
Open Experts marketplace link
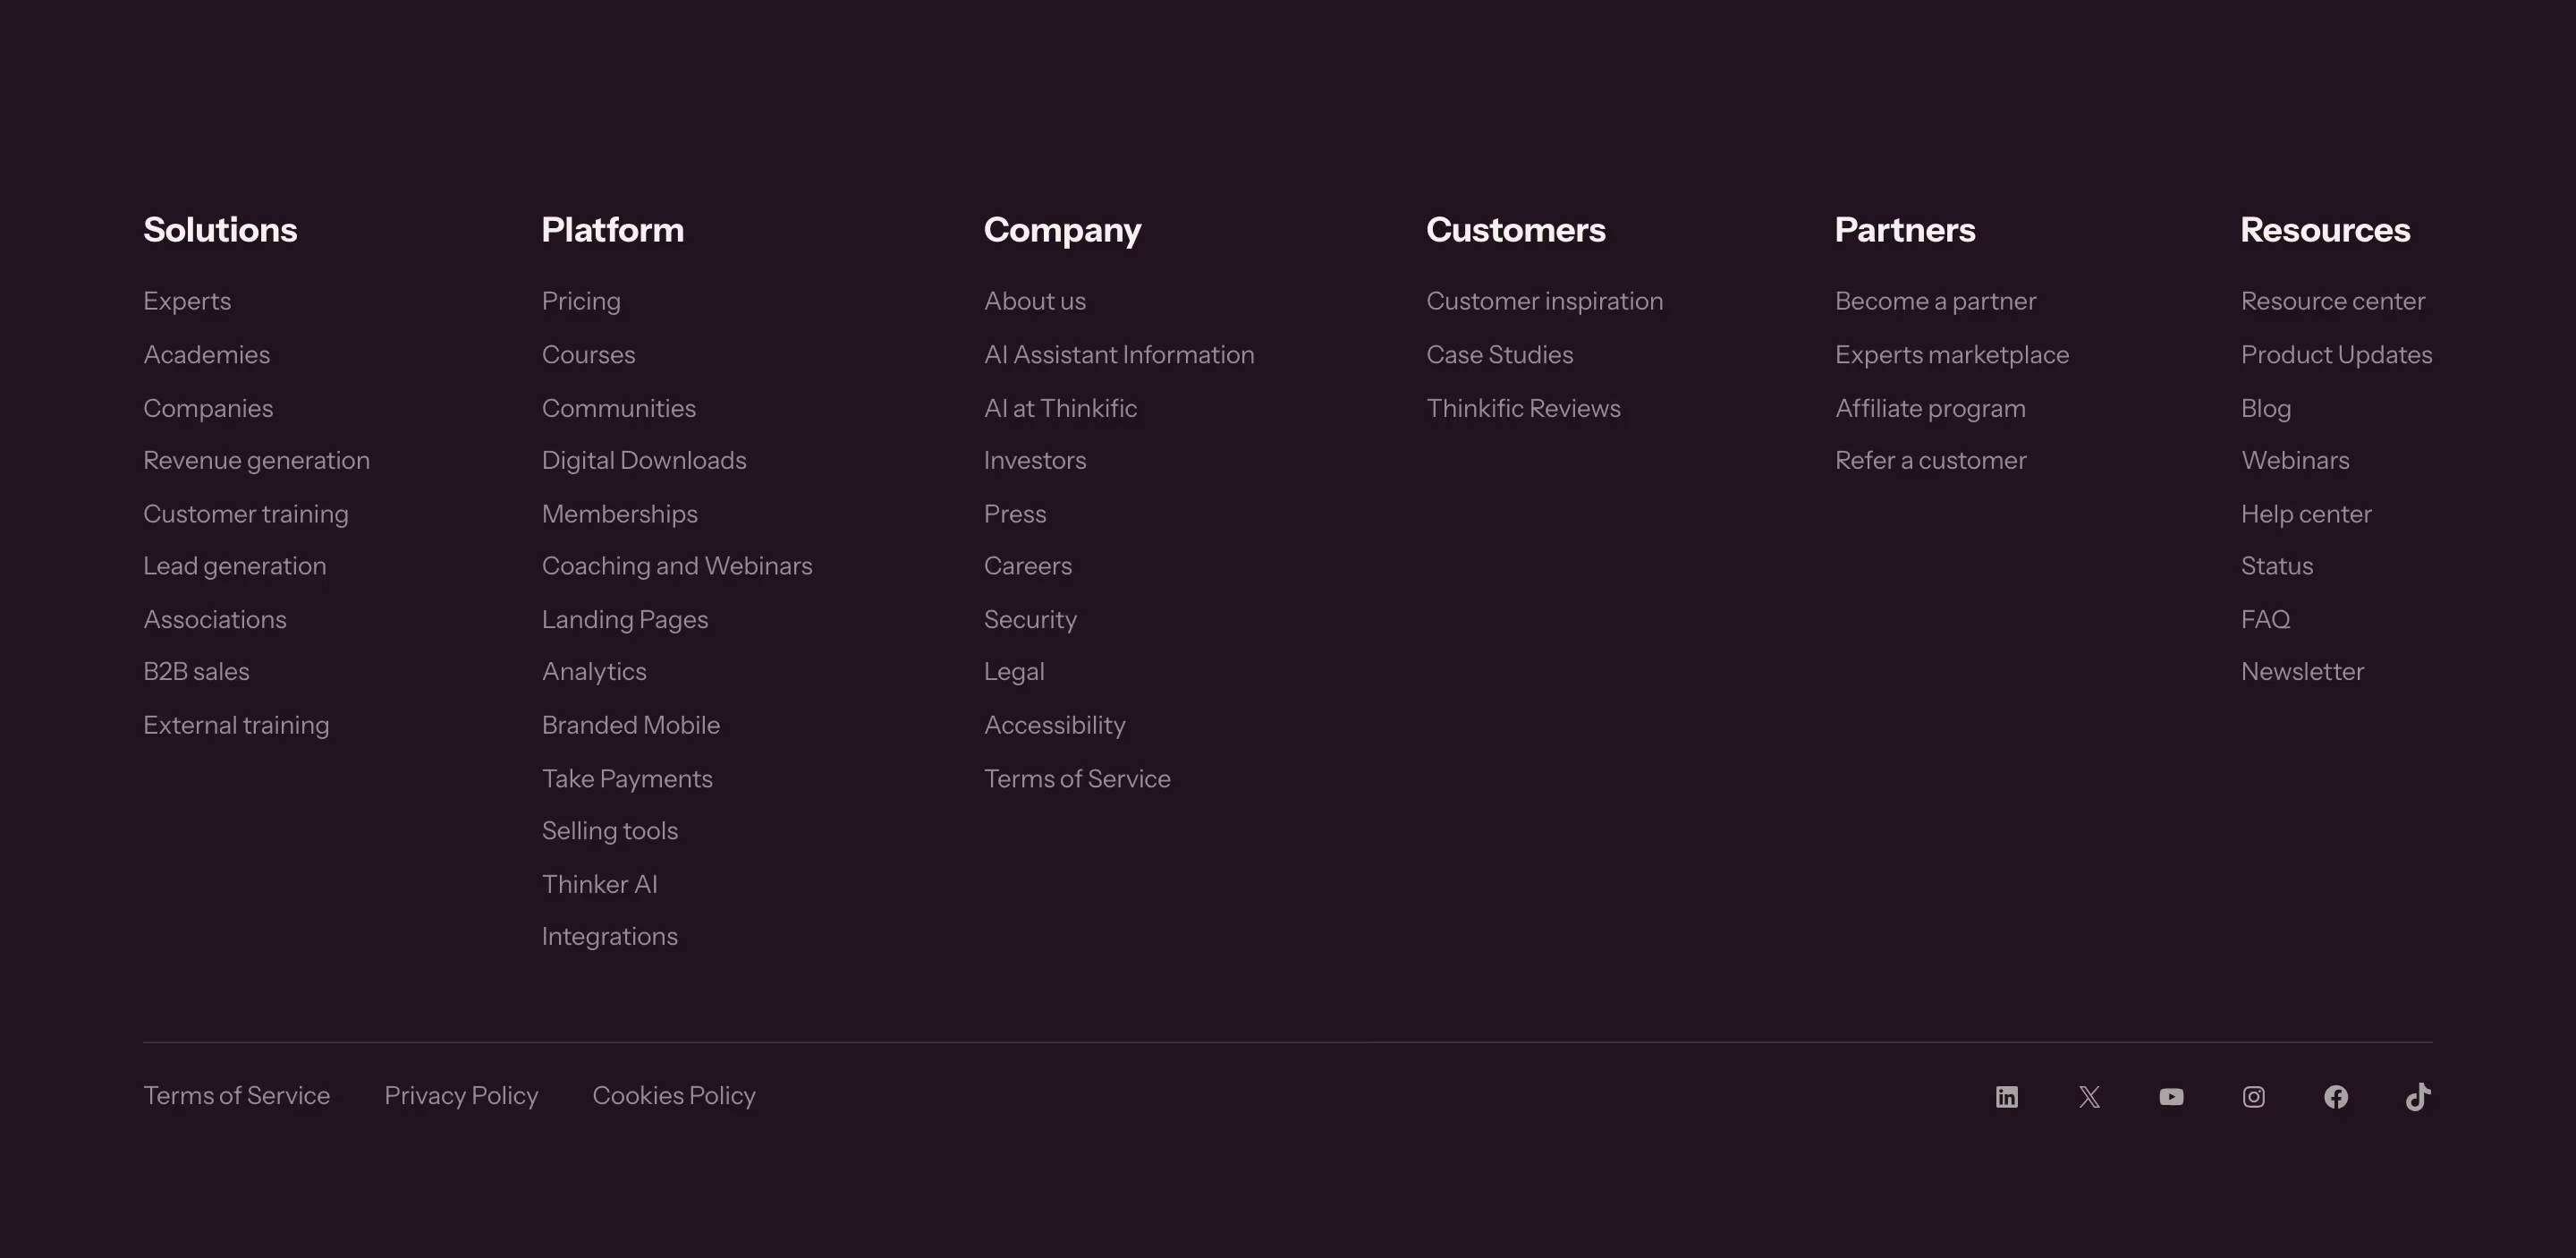coord(1951,355)
